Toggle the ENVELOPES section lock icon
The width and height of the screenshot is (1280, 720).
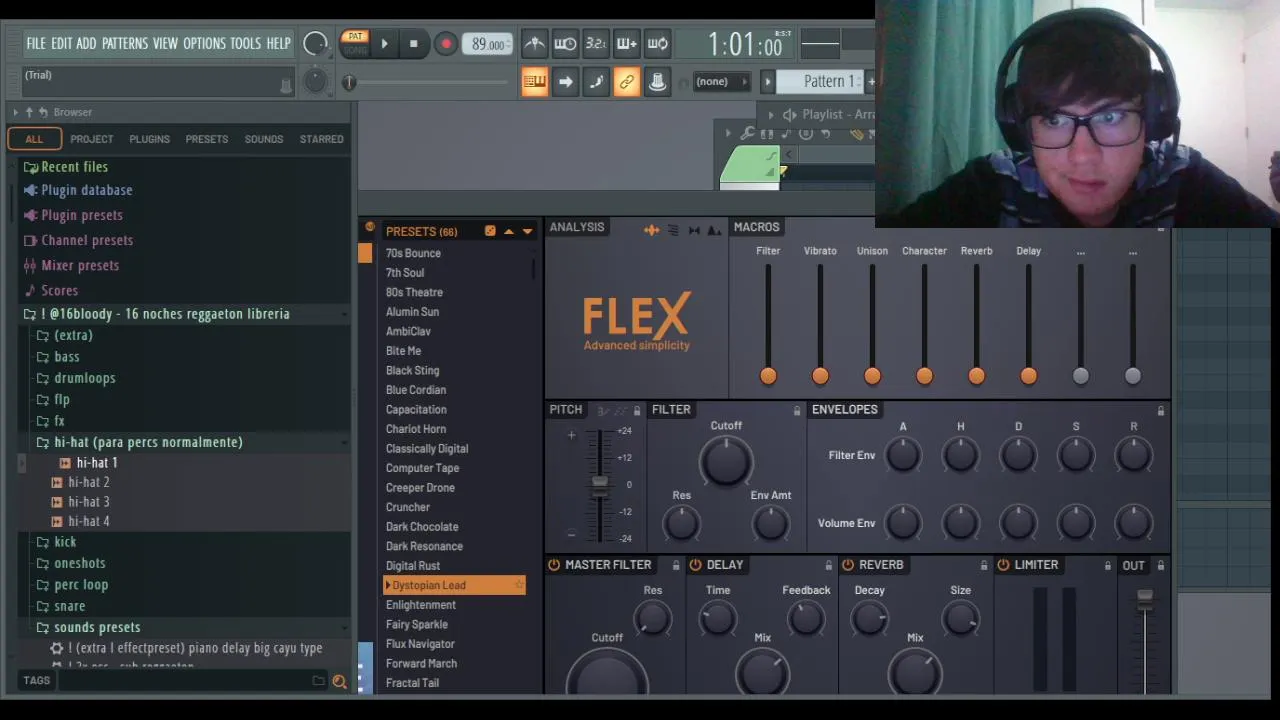(1160, 411)
